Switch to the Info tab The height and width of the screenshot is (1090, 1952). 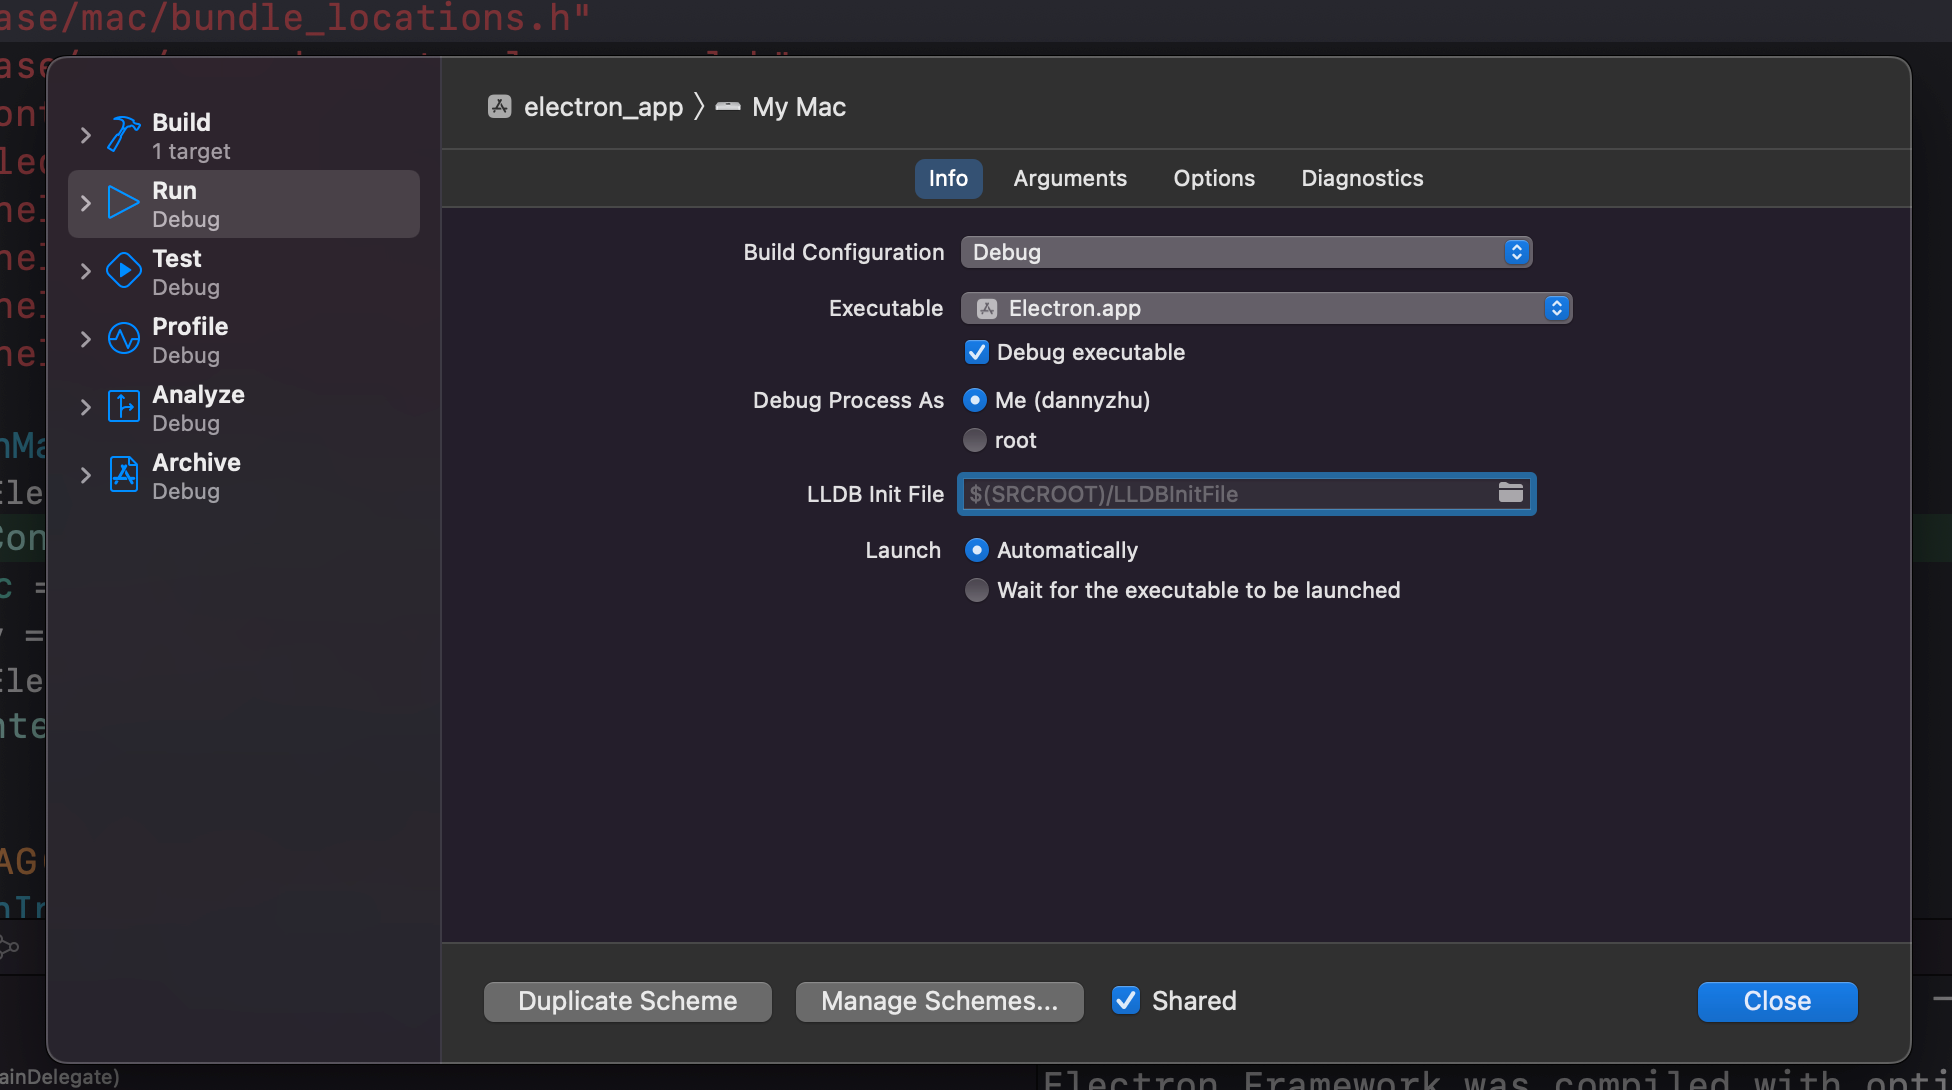click(x=948, y=178)
